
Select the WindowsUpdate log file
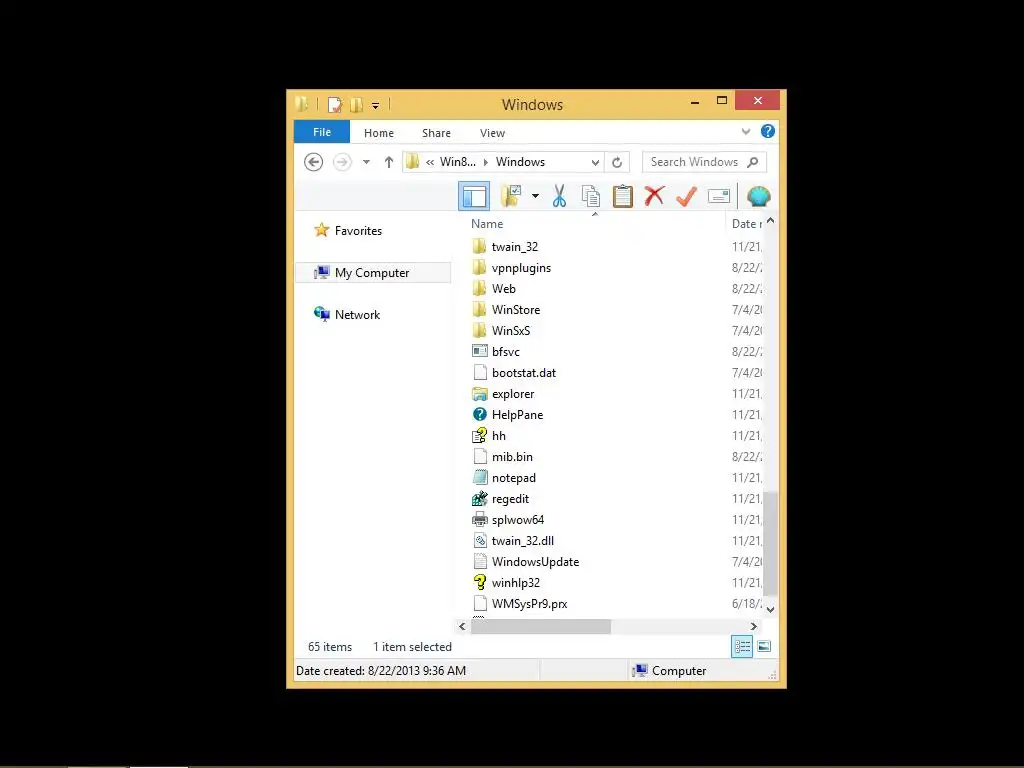[x=535, y=562]
